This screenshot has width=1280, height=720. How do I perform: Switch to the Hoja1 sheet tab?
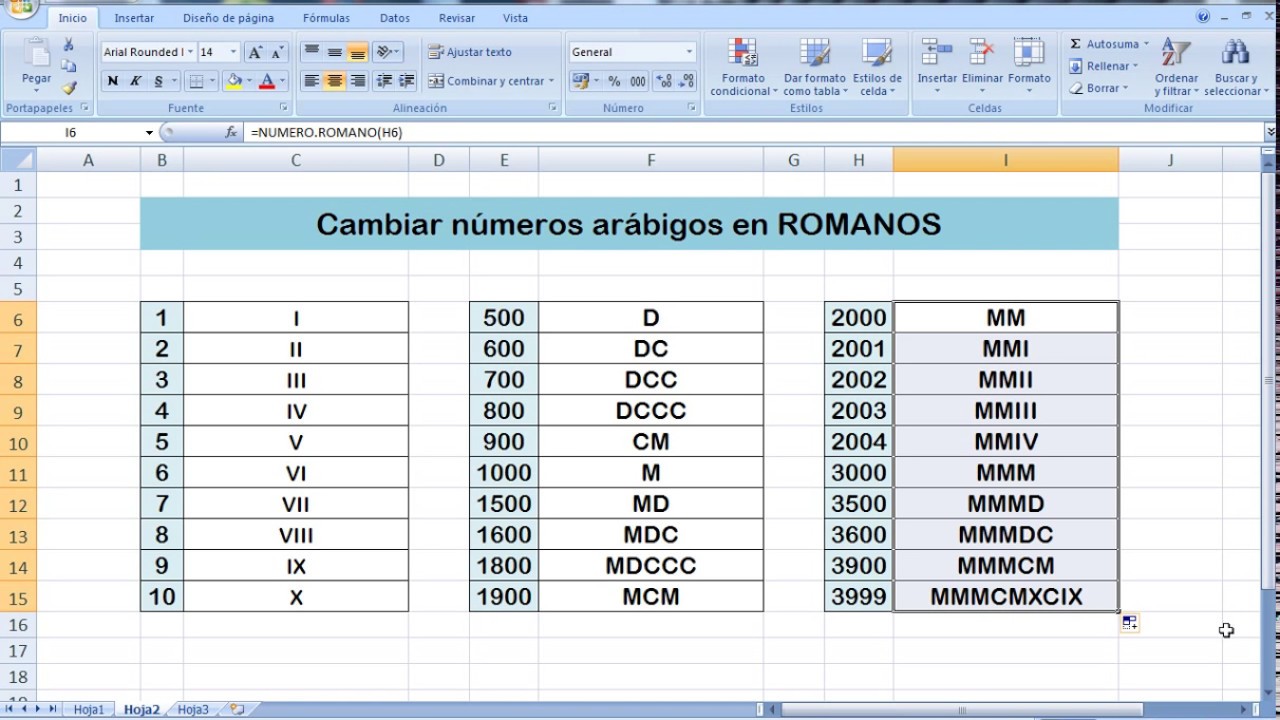[x=88, y=709]
